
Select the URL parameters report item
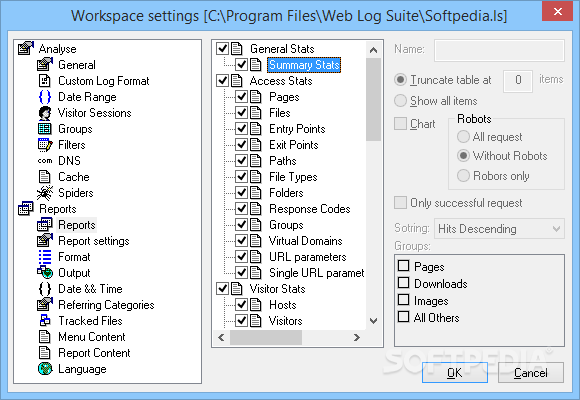(x=308, y=257)
